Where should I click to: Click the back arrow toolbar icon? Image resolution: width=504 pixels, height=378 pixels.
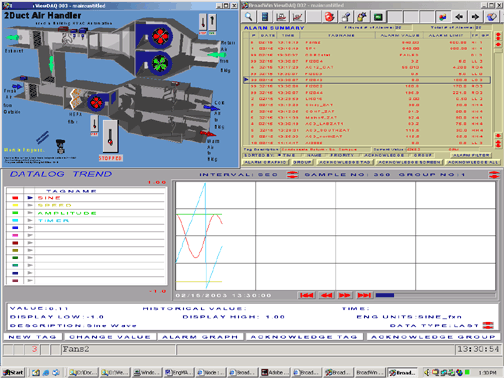[459, 16]
